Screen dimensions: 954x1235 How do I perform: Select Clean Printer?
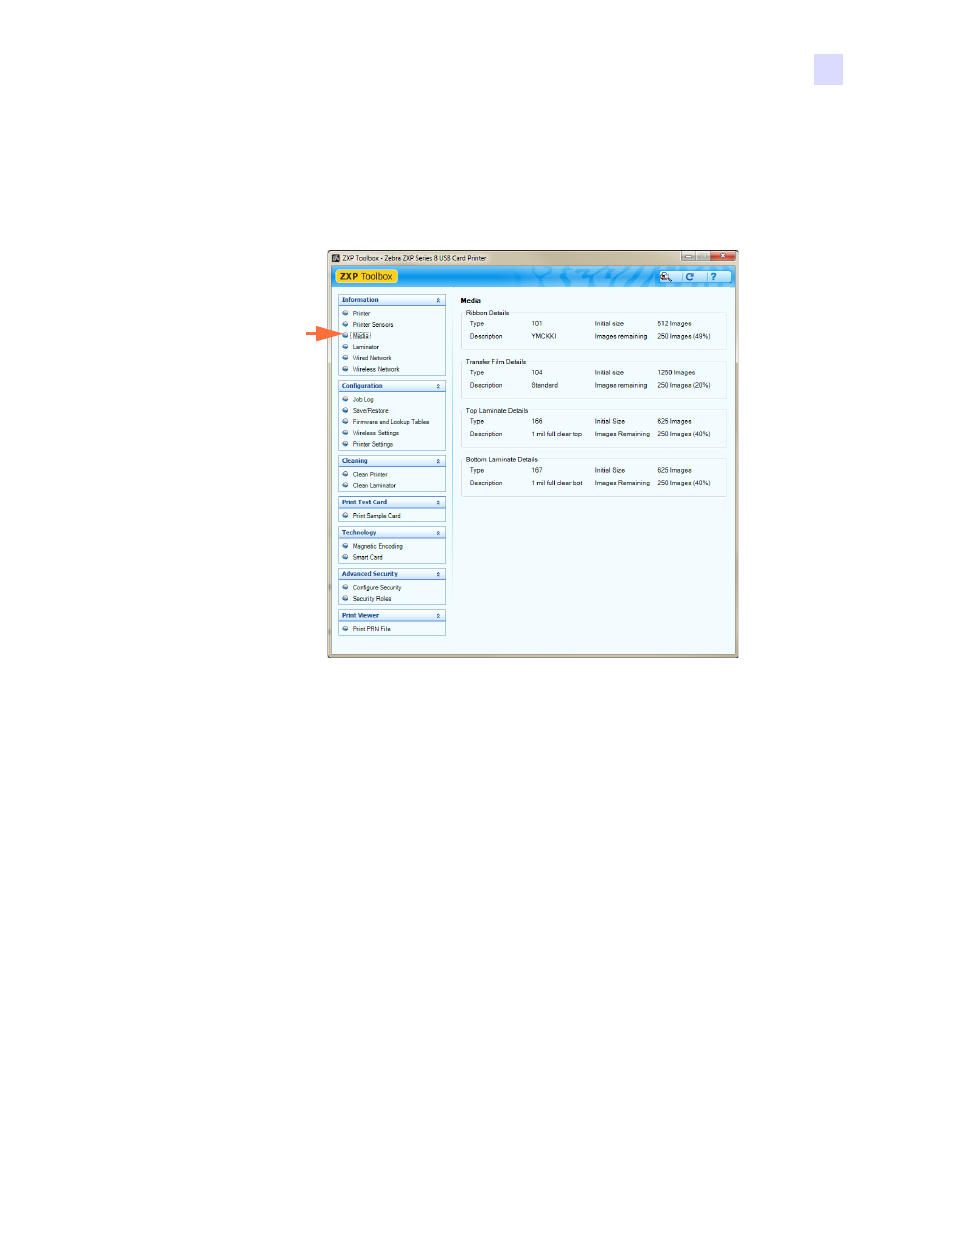370,475
